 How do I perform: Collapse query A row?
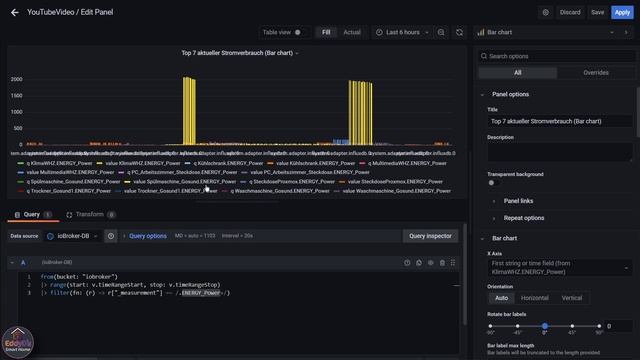12,263
